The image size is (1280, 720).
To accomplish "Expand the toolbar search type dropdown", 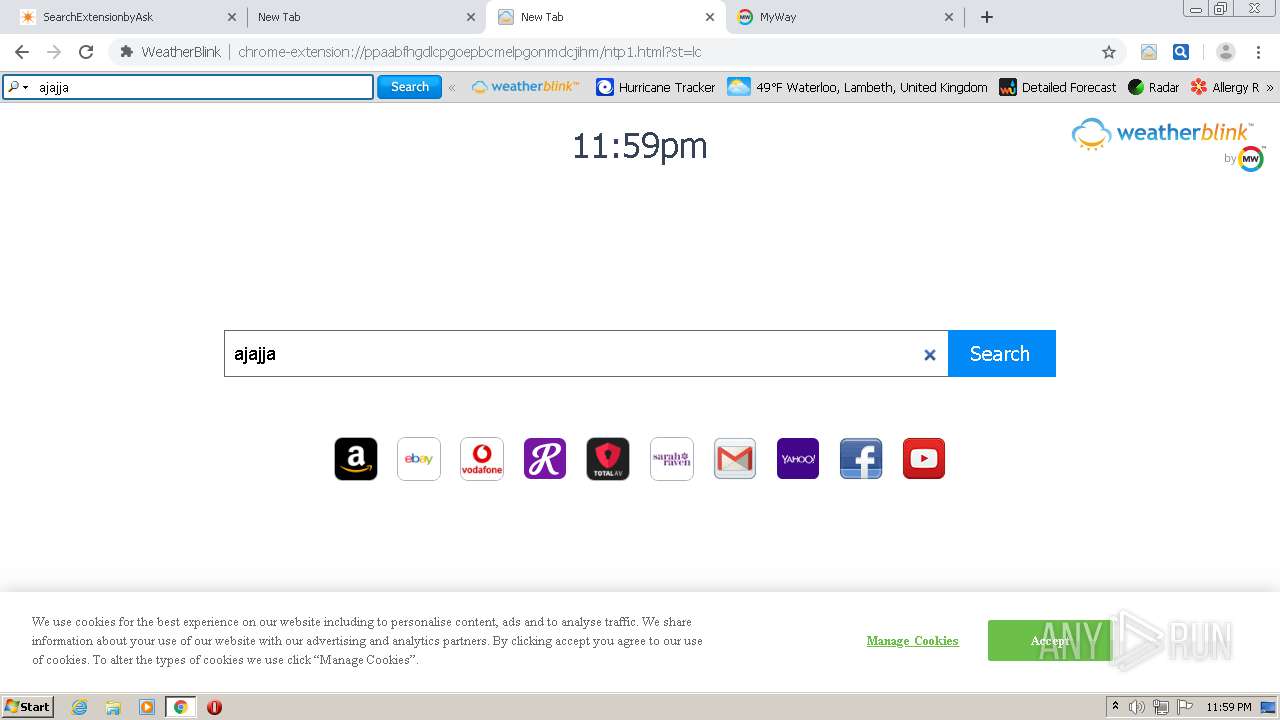I will 18,87.
